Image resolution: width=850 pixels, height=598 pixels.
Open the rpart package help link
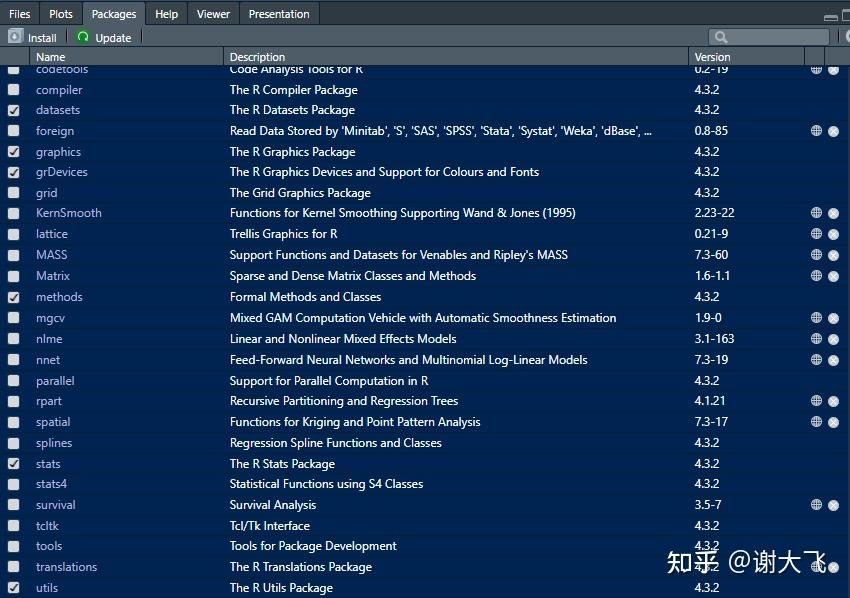pyautogui.click(x=49, y=401)
